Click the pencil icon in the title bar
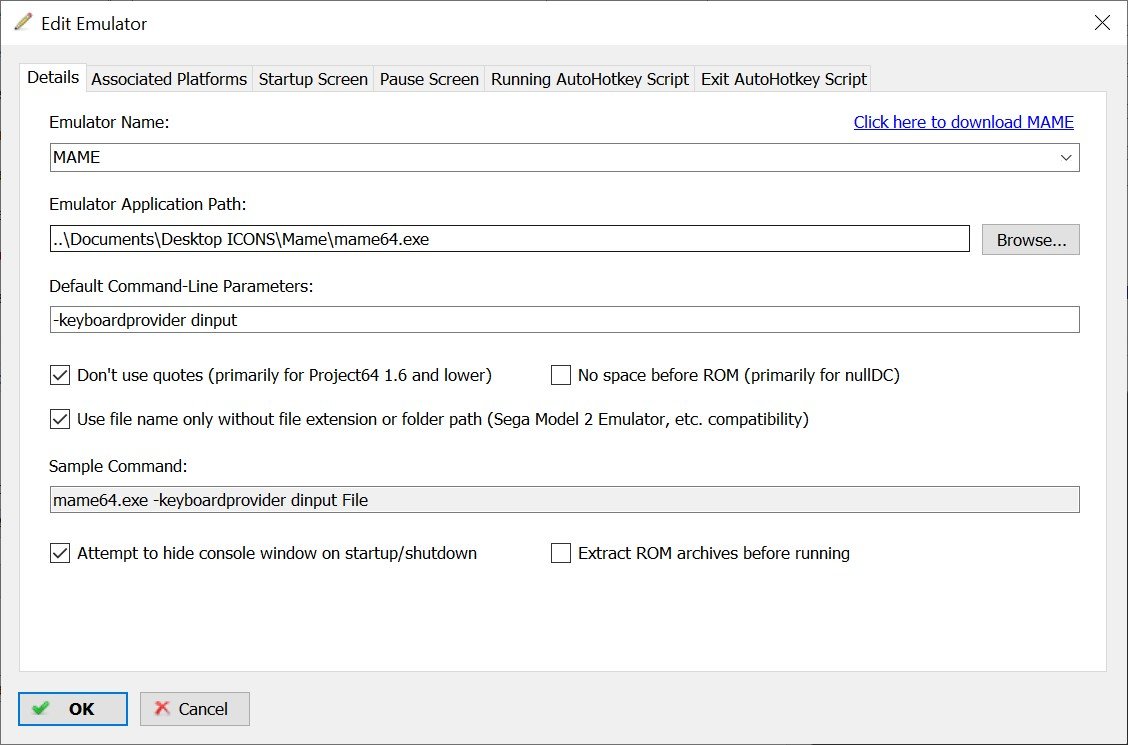1128x745 pixels. [23, 22]
